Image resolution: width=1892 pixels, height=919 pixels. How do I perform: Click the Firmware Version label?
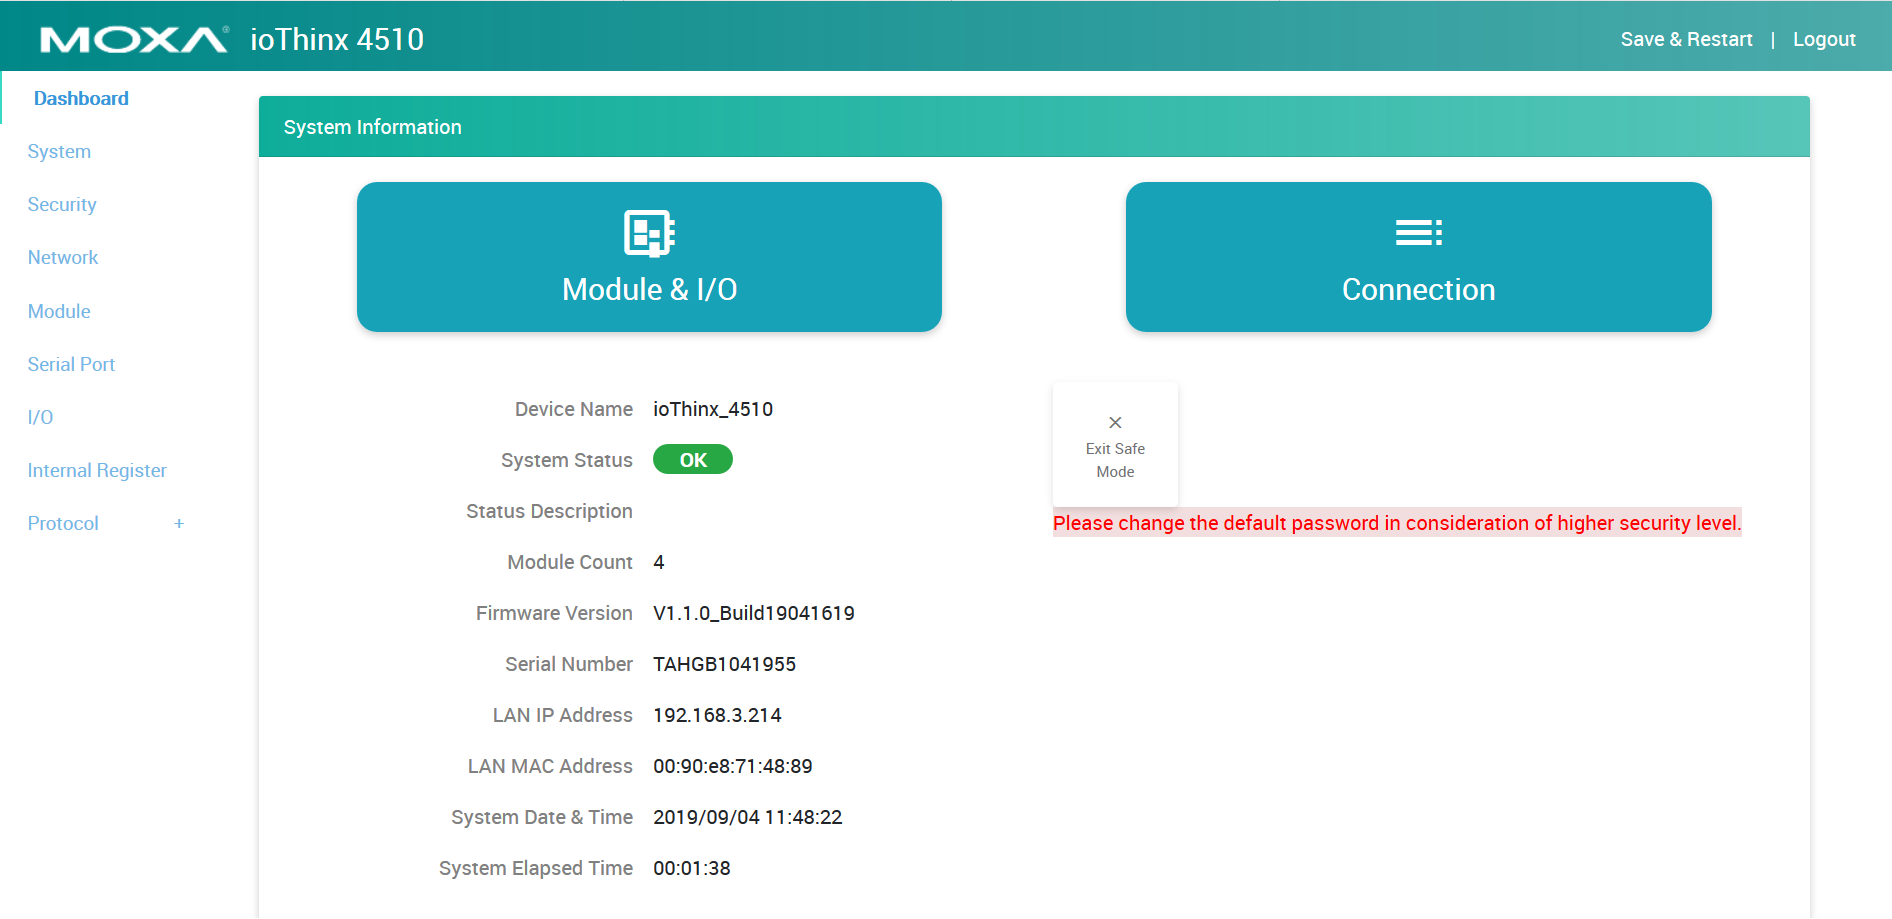tap(554, 613)
